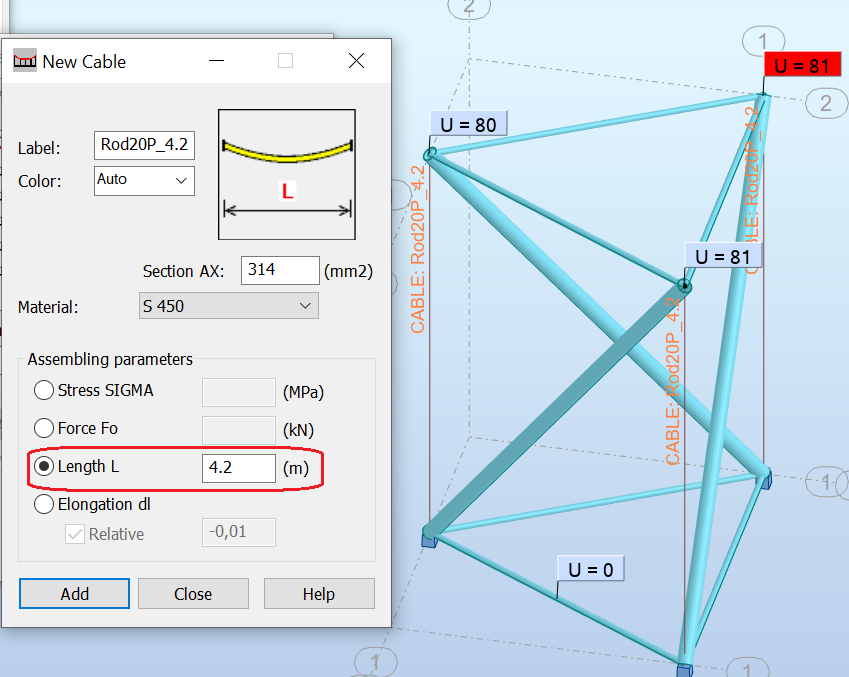Click the Length L value field 4.2
This screenshot has height=677, width=849.
tap(239, 468)
